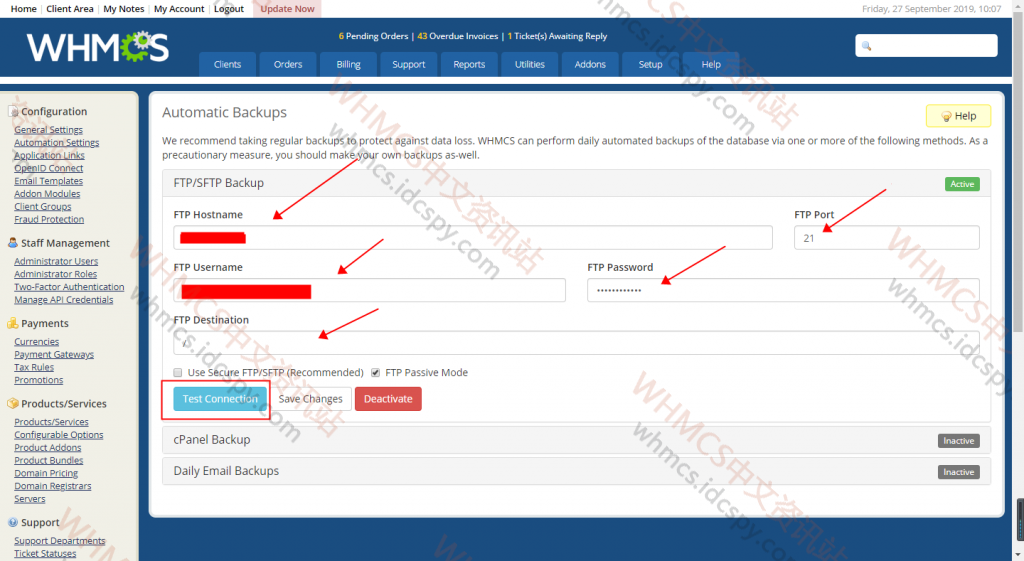Open My Account link
1024x561 pixels.
pos(179,8)
